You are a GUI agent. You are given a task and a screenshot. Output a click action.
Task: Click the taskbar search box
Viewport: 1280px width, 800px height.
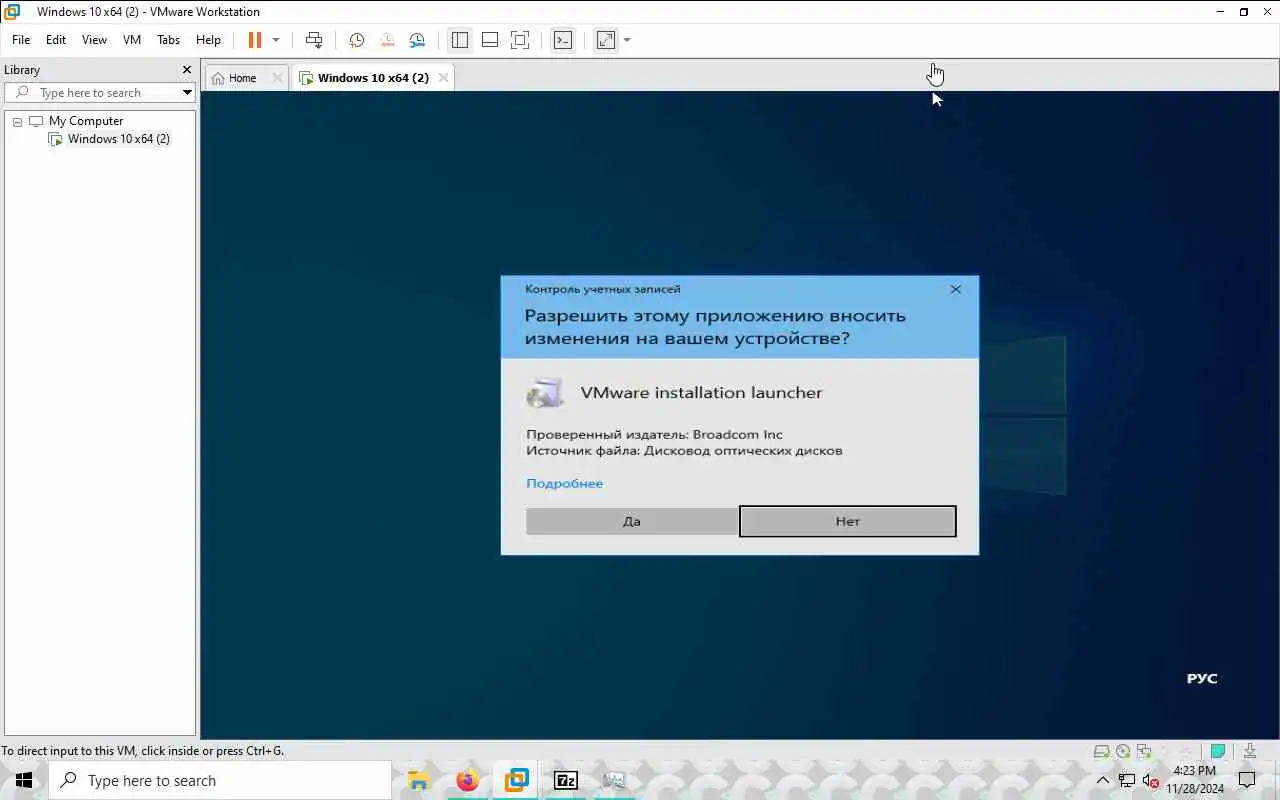[220, 780]
